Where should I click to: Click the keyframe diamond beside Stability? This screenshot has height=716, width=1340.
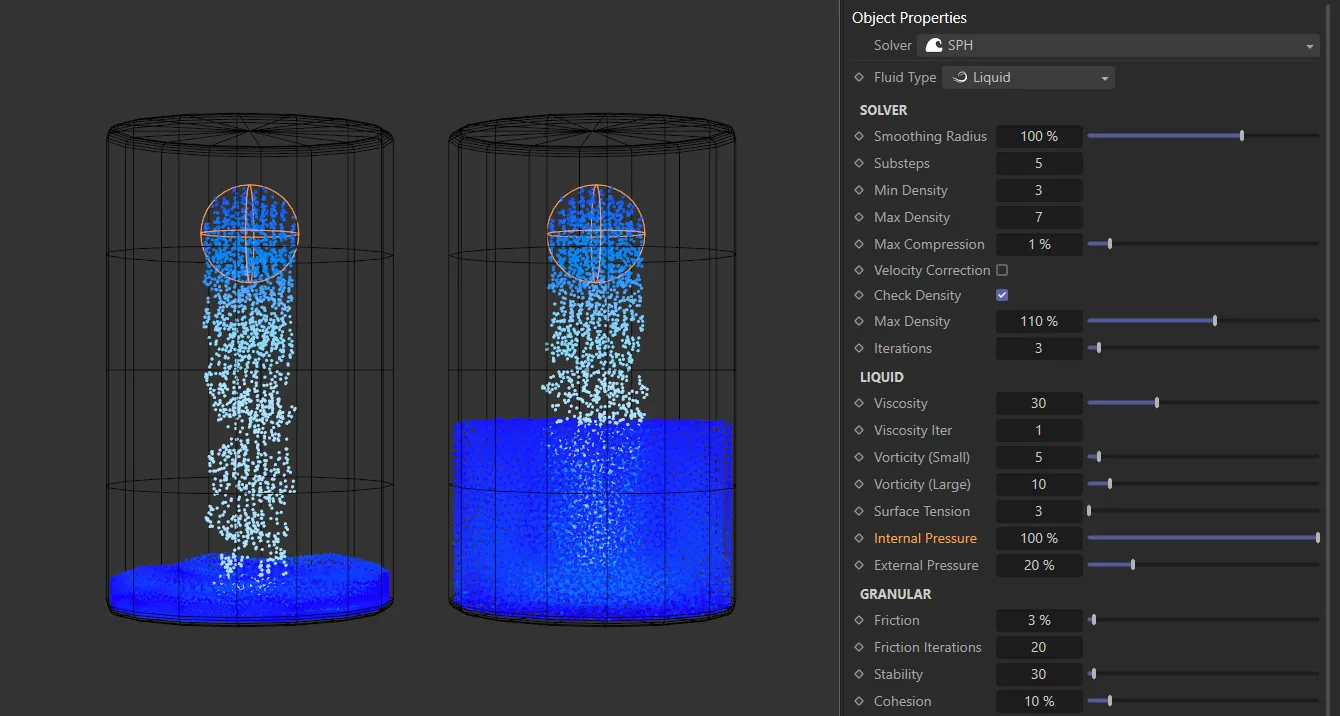coord(860,674)
